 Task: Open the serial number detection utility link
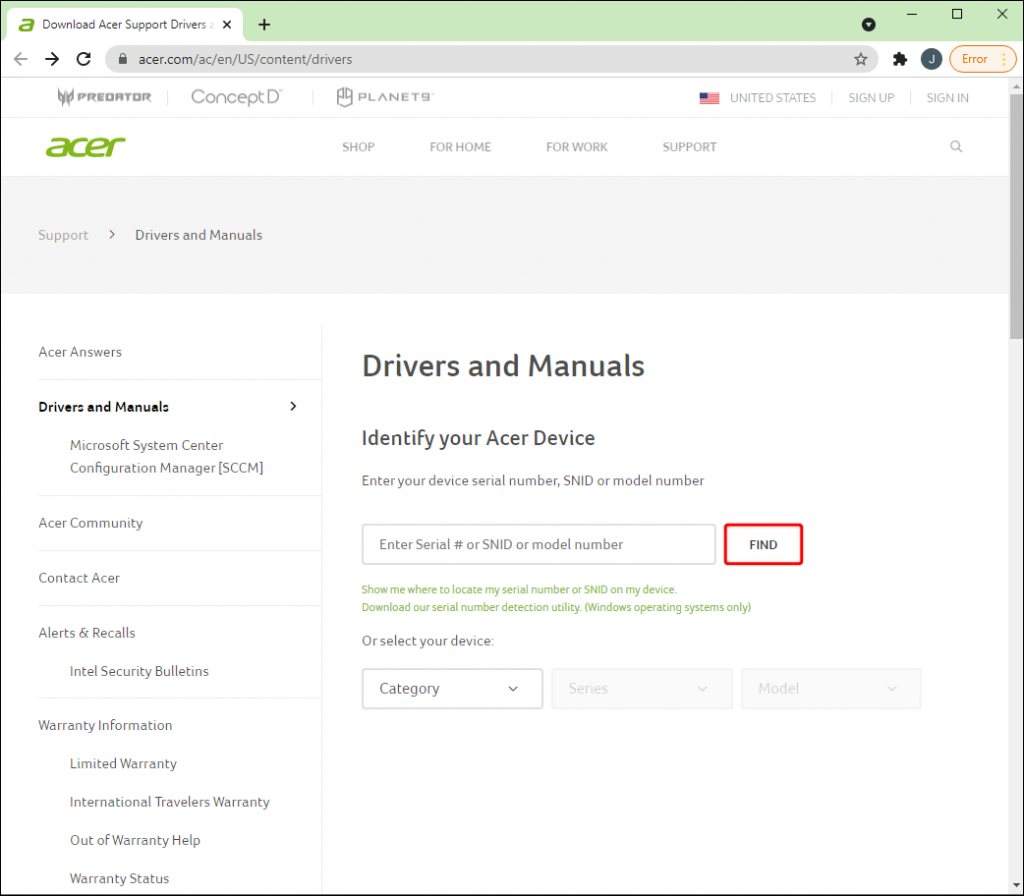[x=556, y=607]
